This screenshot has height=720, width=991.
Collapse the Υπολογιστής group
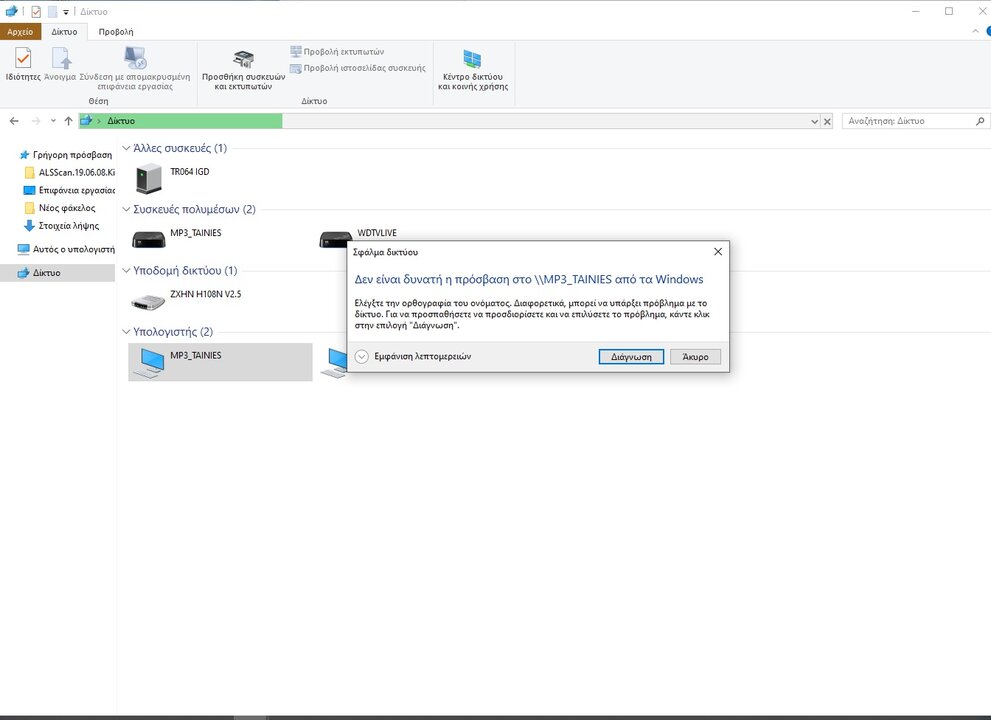pyautogui.click(x=126, y=332)
